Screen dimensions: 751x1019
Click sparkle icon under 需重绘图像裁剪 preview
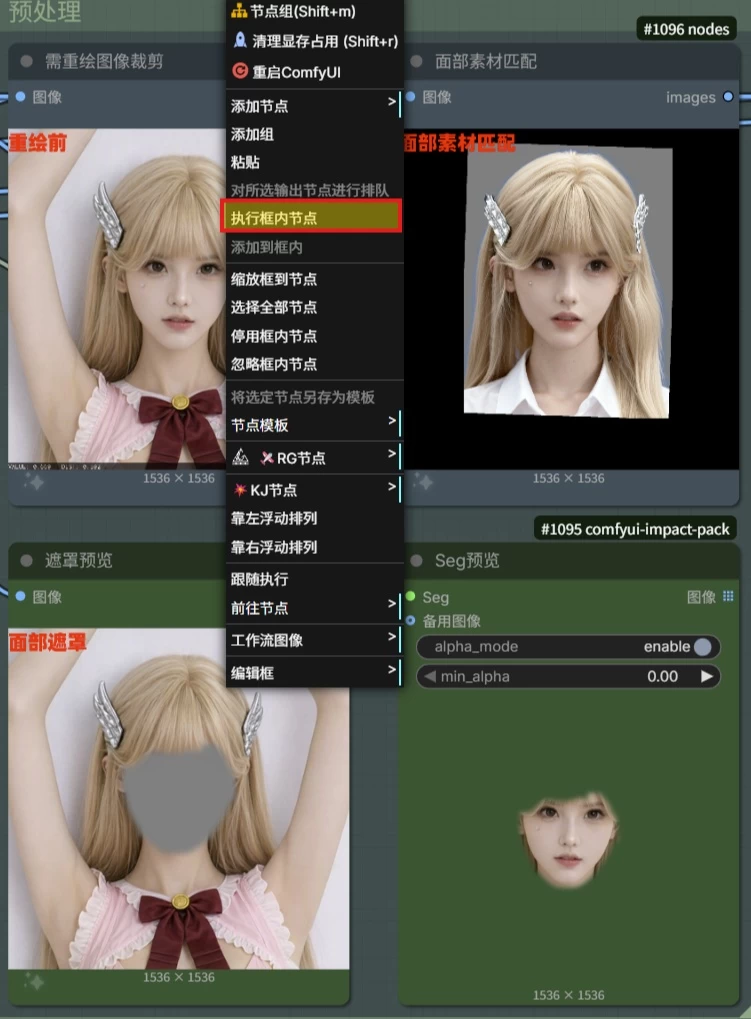click(x=34, y=482)
